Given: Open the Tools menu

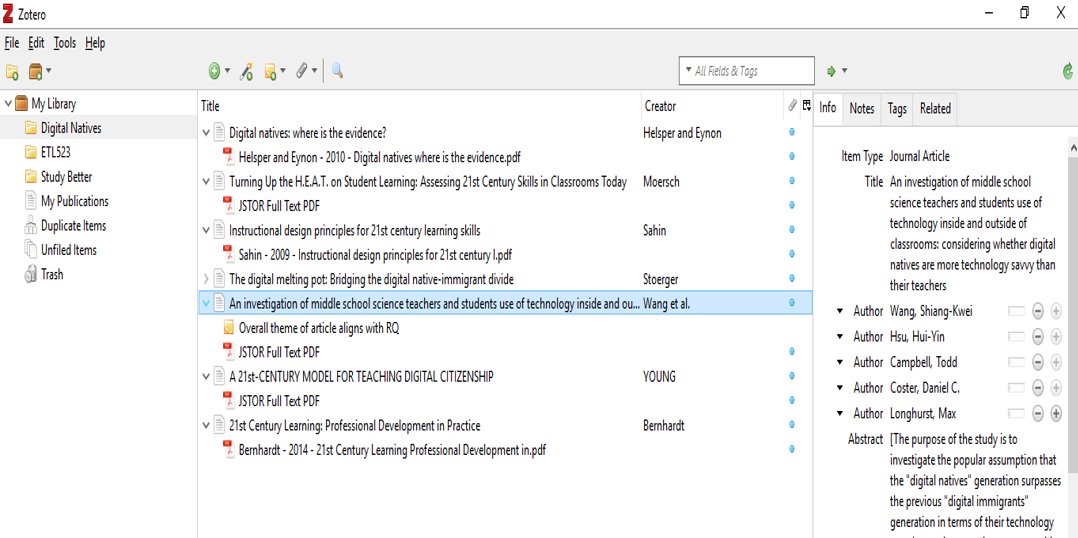Looking at the screenshot, I should click(x=65, y=43).
